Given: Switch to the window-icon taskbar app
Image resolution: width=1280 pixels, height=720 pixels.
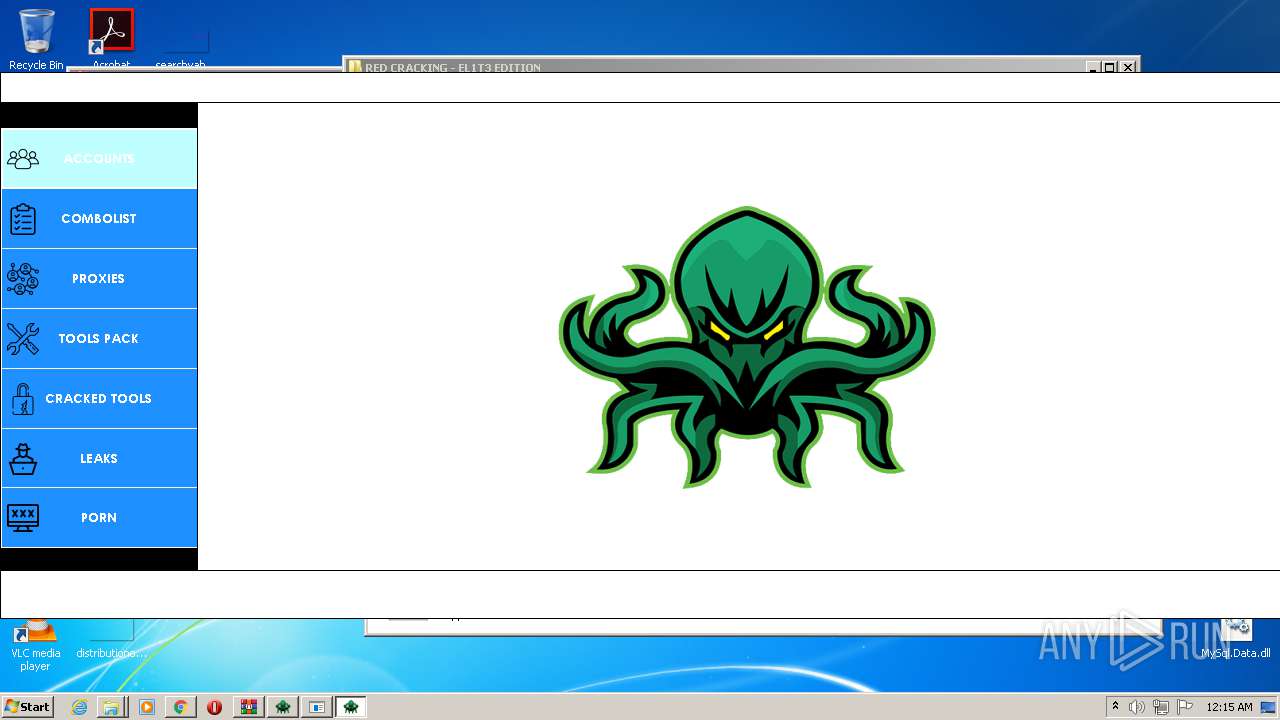Looking at the screenshot, I should (x=317, y=707).
